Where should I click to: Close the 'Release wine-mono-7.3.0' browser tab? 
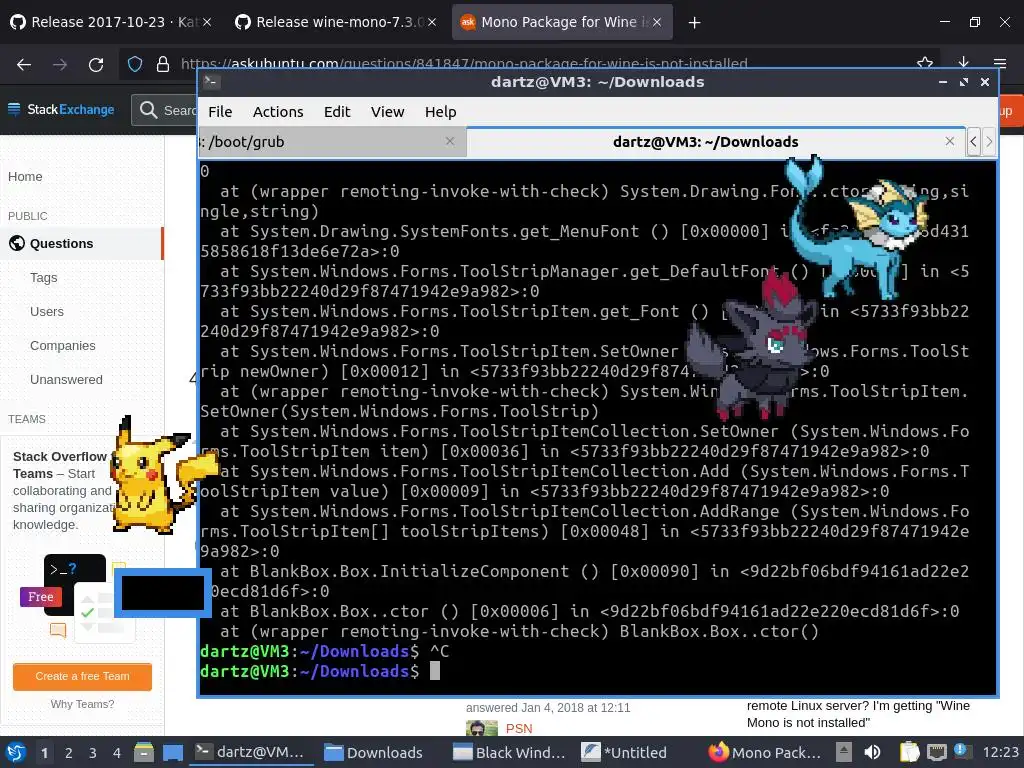tap(432, 22)
